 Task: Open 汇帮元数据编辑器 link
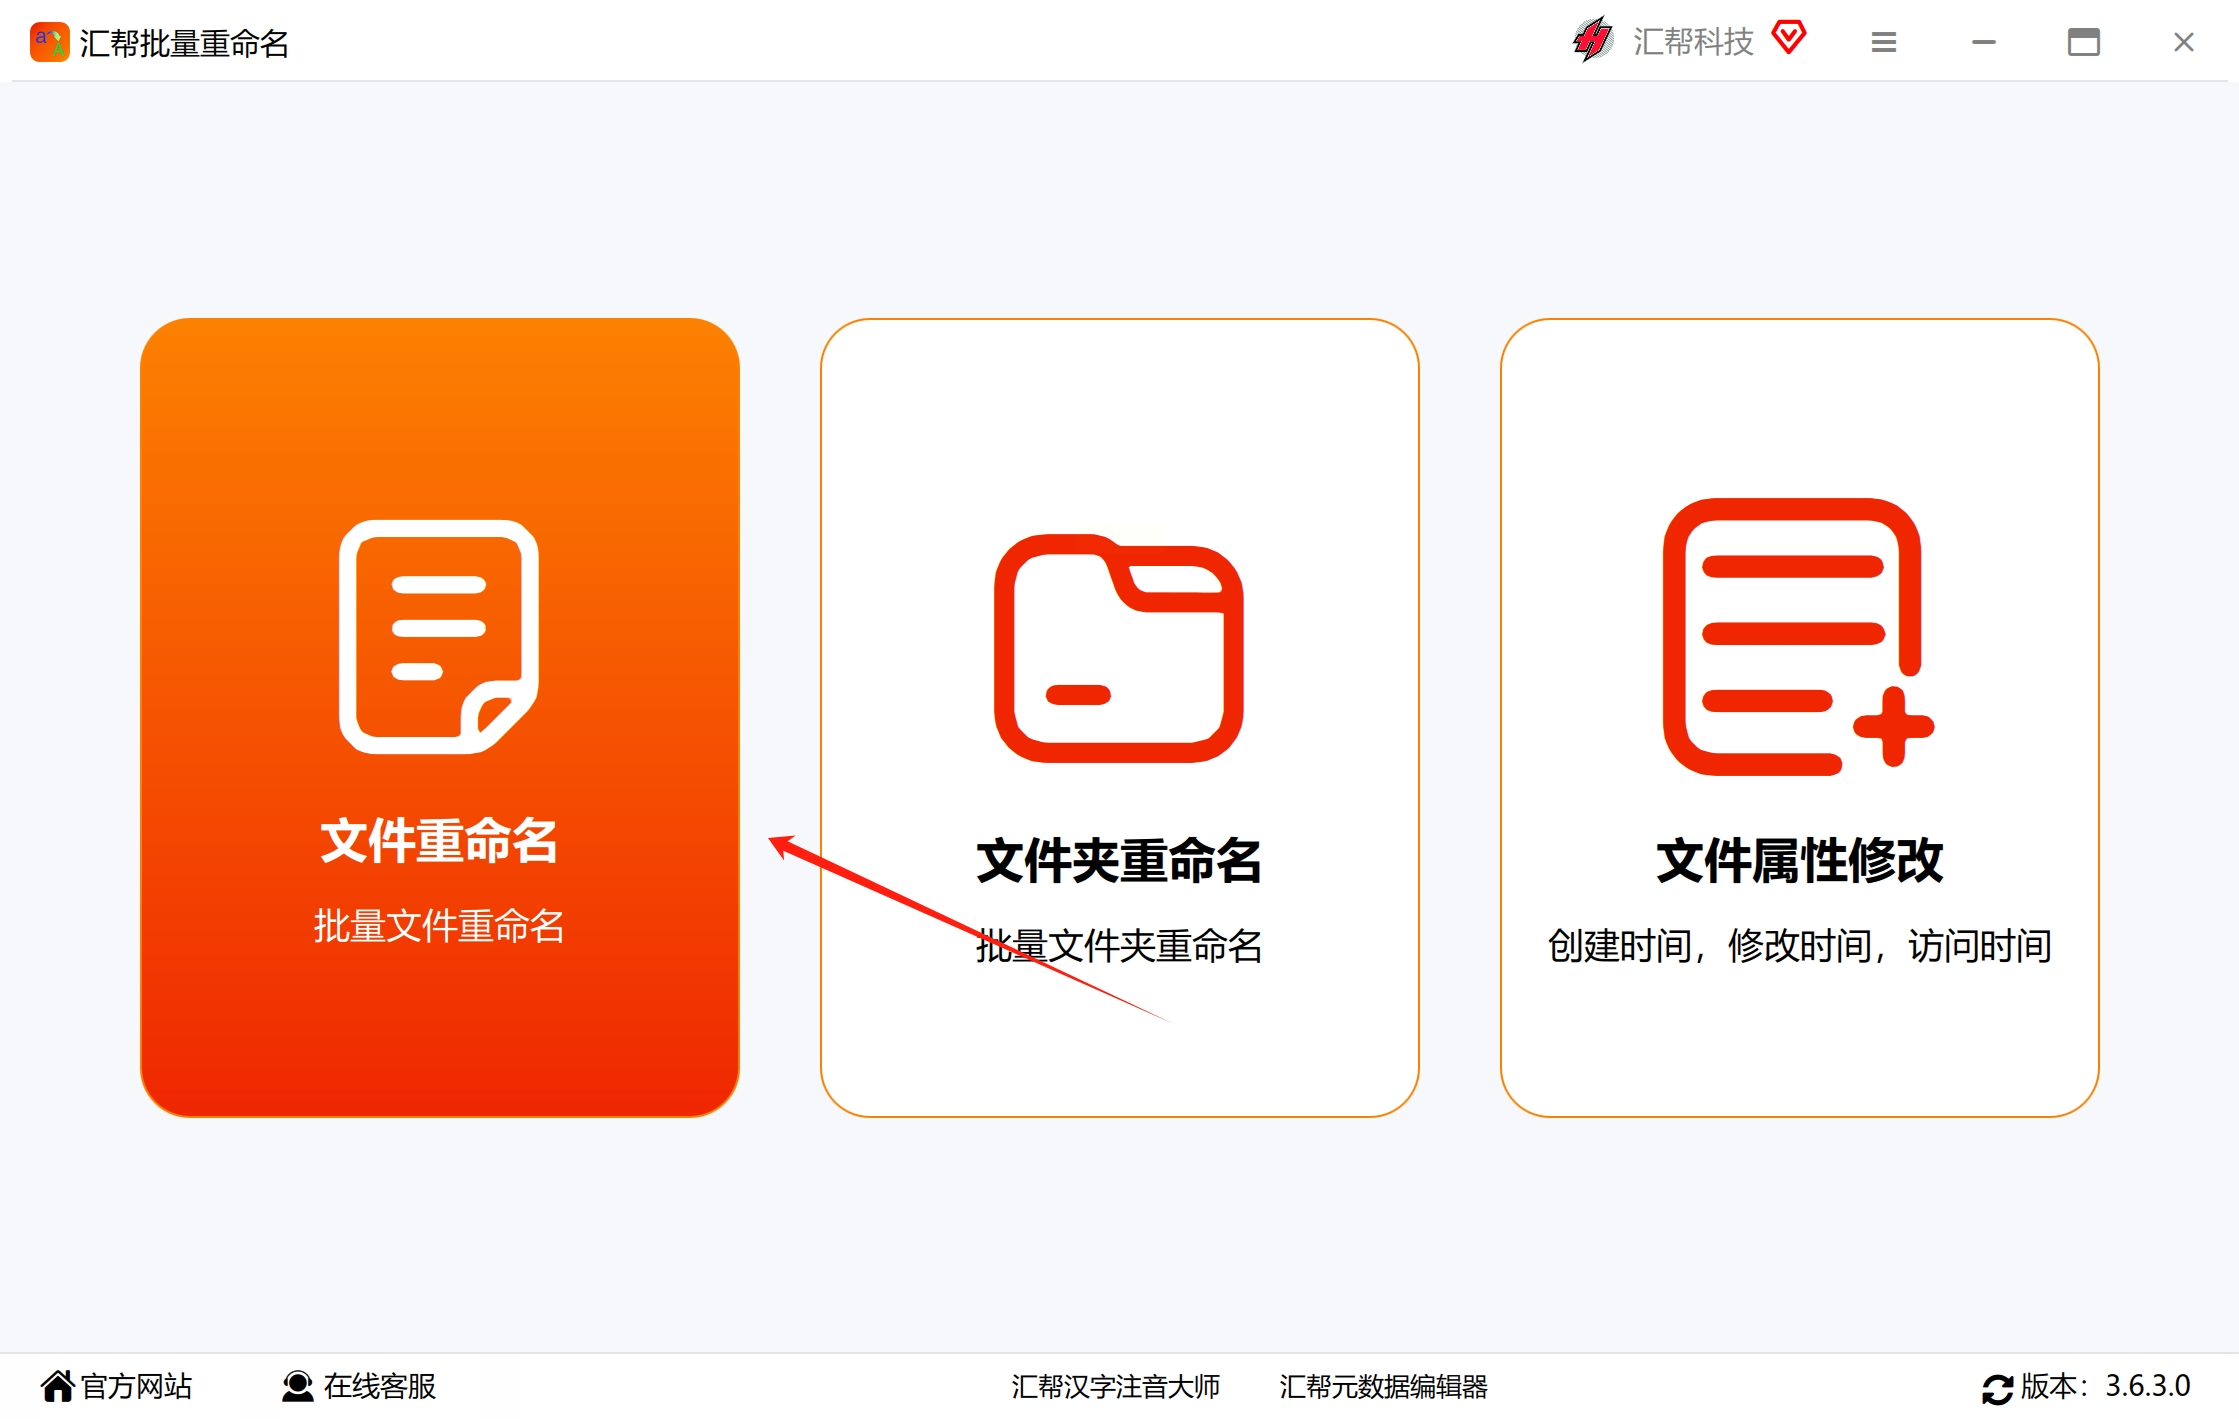coord(1383,1386)
